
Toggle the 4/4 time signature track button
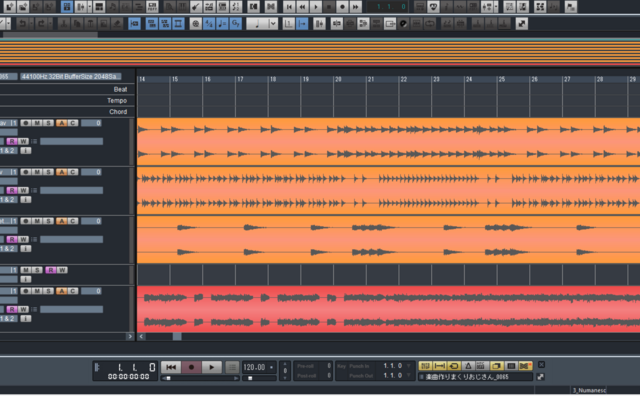point(209,24)
